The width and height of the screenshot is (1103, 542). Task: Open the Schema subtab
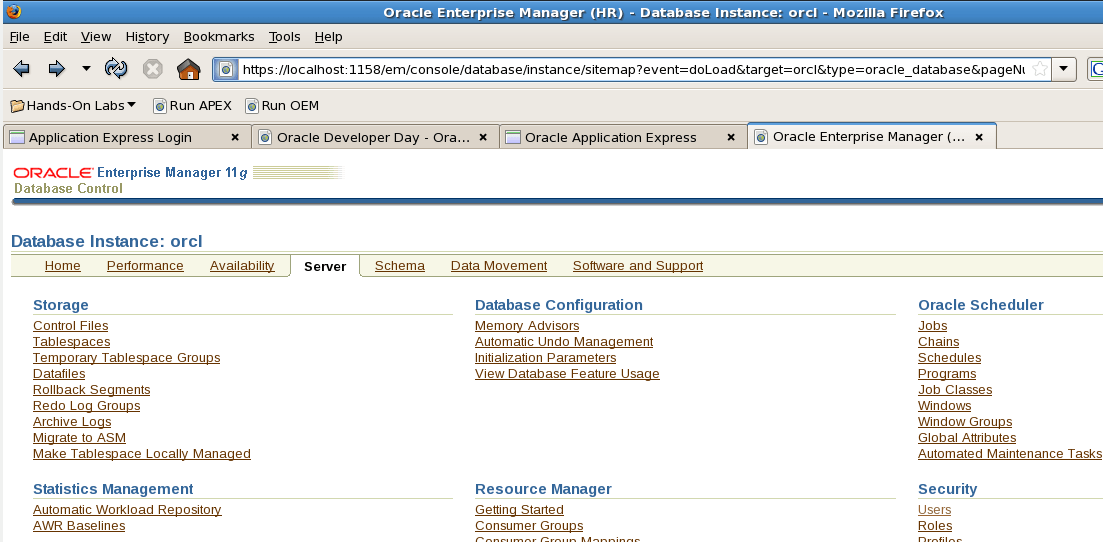point(400,265)
